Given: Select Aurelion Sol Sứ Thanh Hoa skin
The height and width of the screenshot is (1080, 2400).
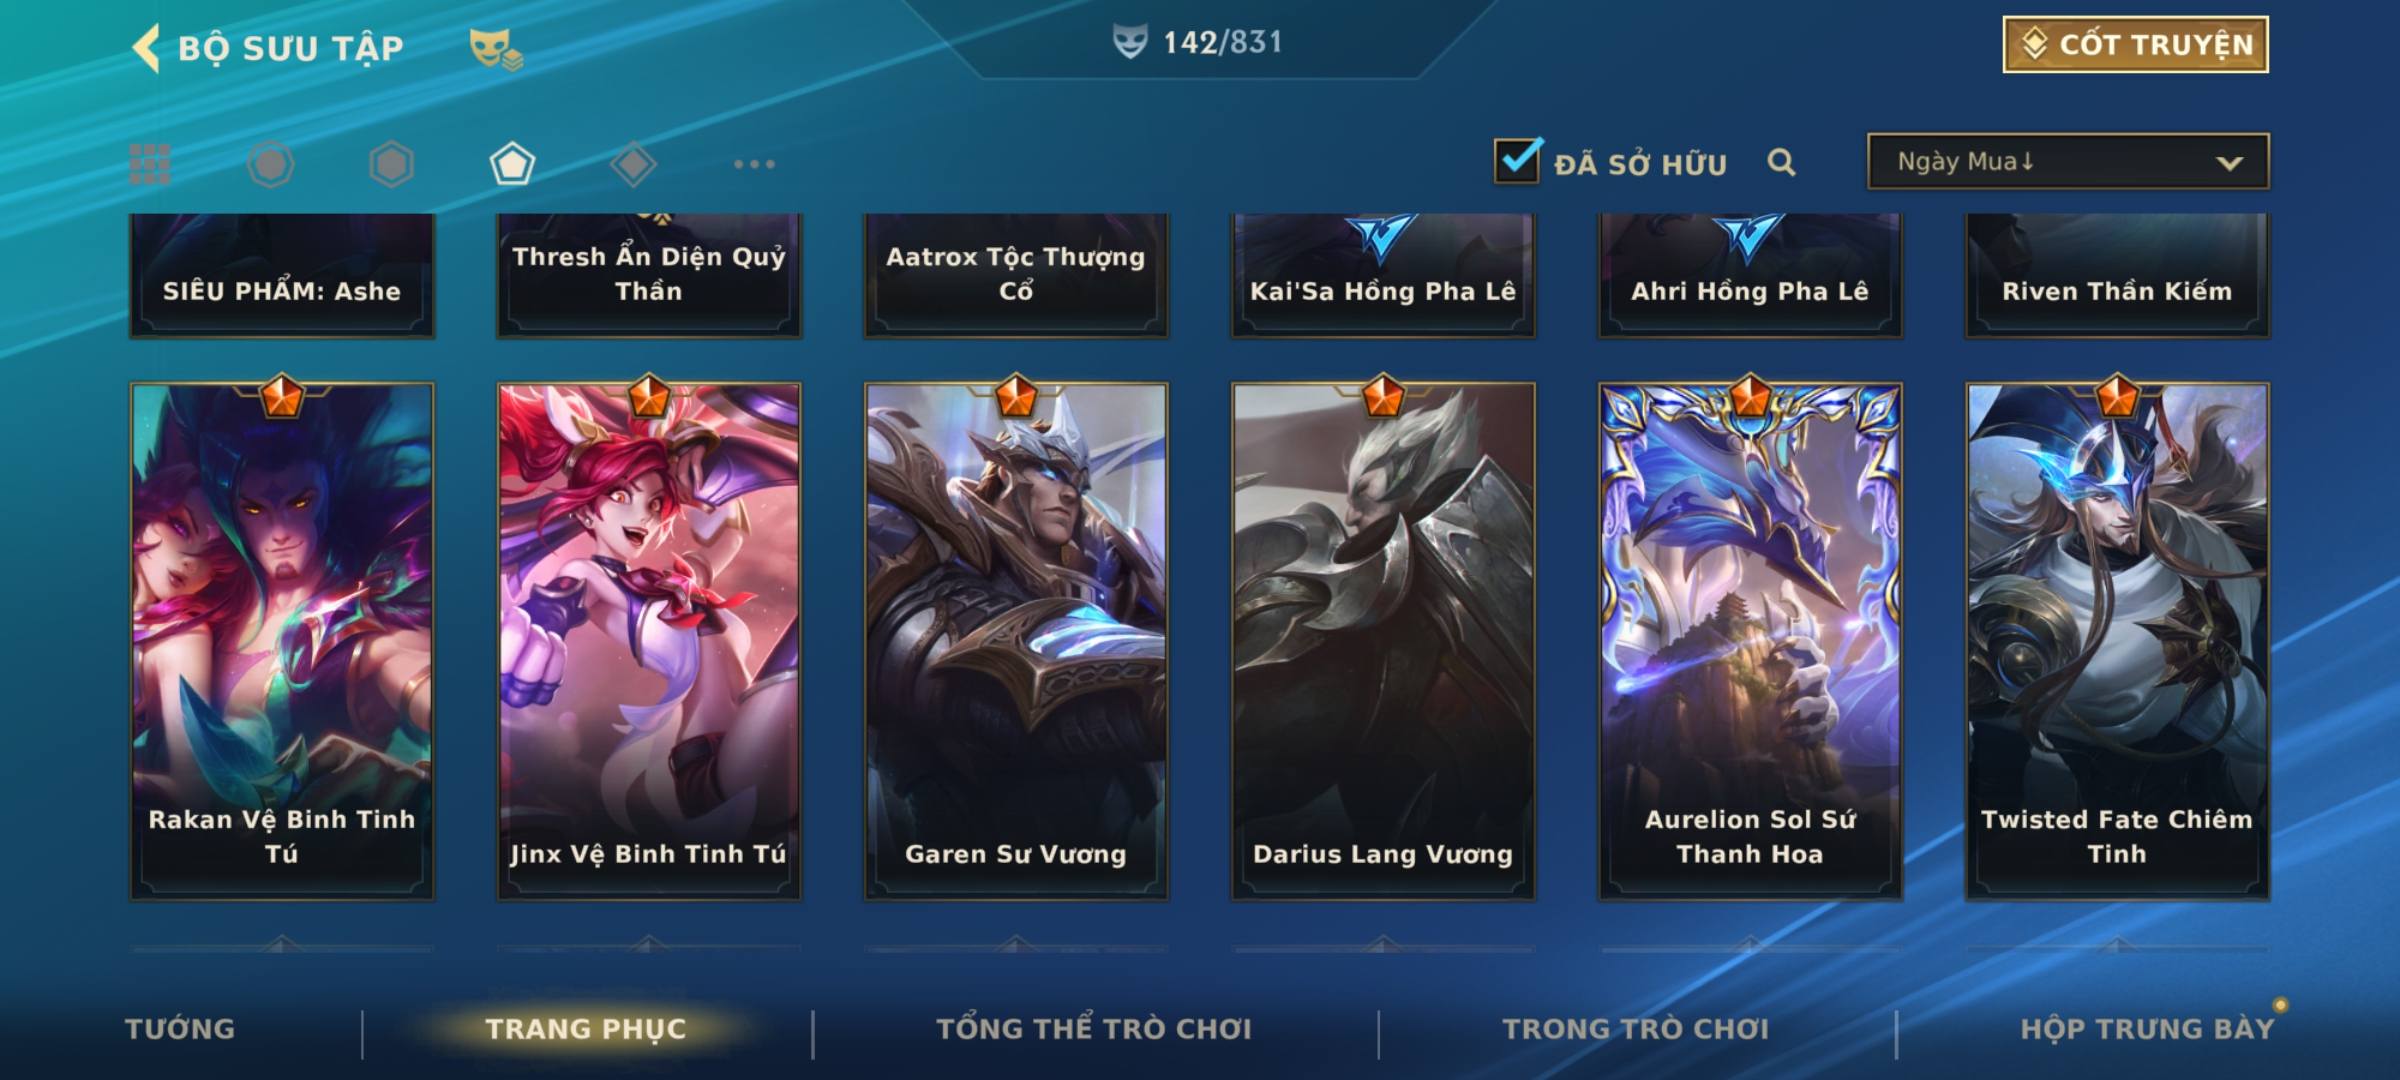Looking at the screenshot, I should [x=1750, y=640].
